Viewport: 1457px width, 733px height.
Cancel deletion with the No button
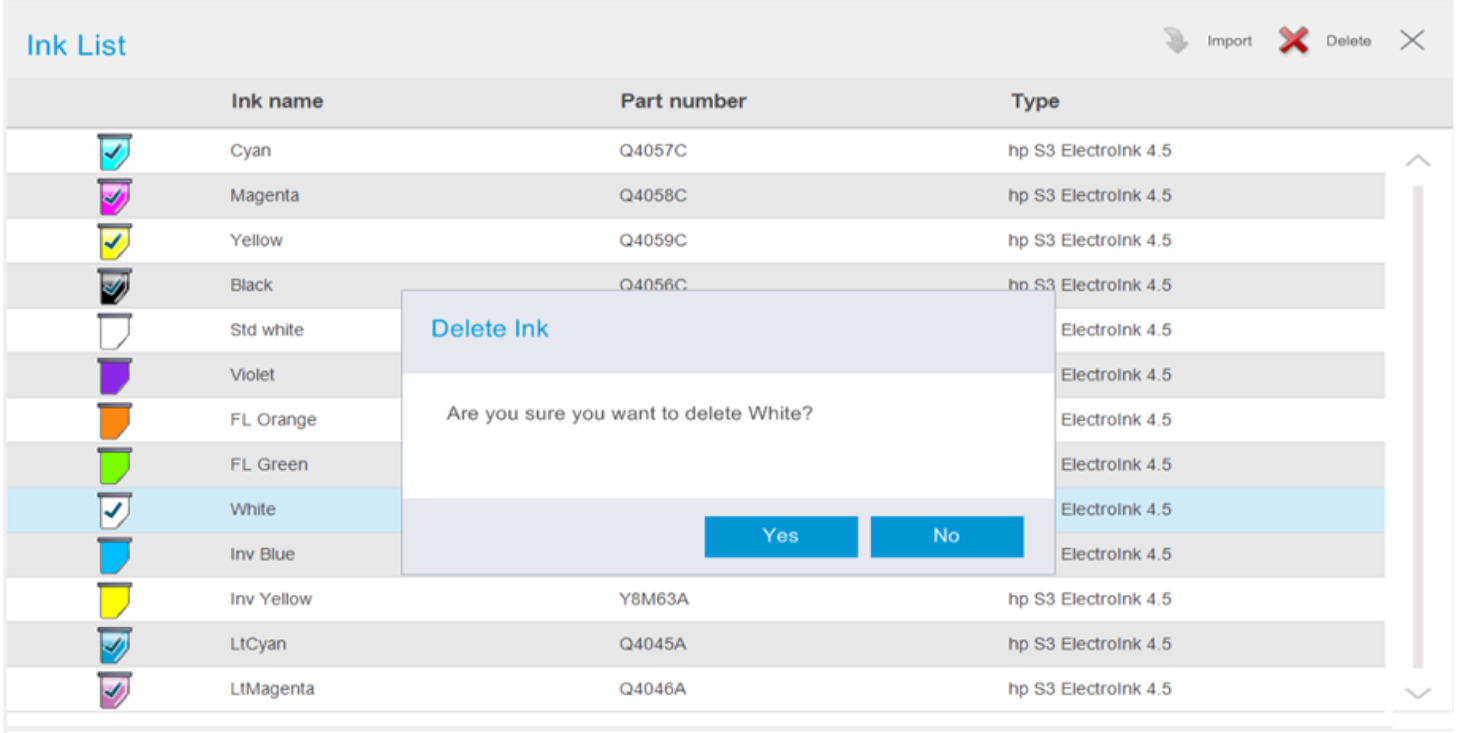pyautogui.click(x=946, y=536)
